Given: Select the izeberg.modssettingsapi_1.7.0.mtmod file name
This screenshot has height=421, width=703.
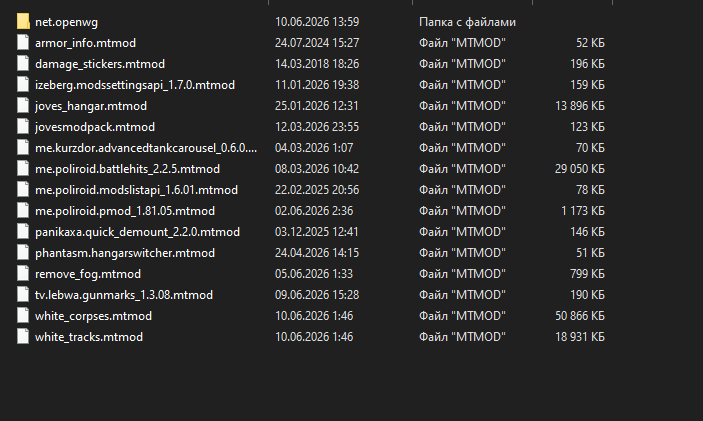Looking at the screenshot, I should pos(135,85).
